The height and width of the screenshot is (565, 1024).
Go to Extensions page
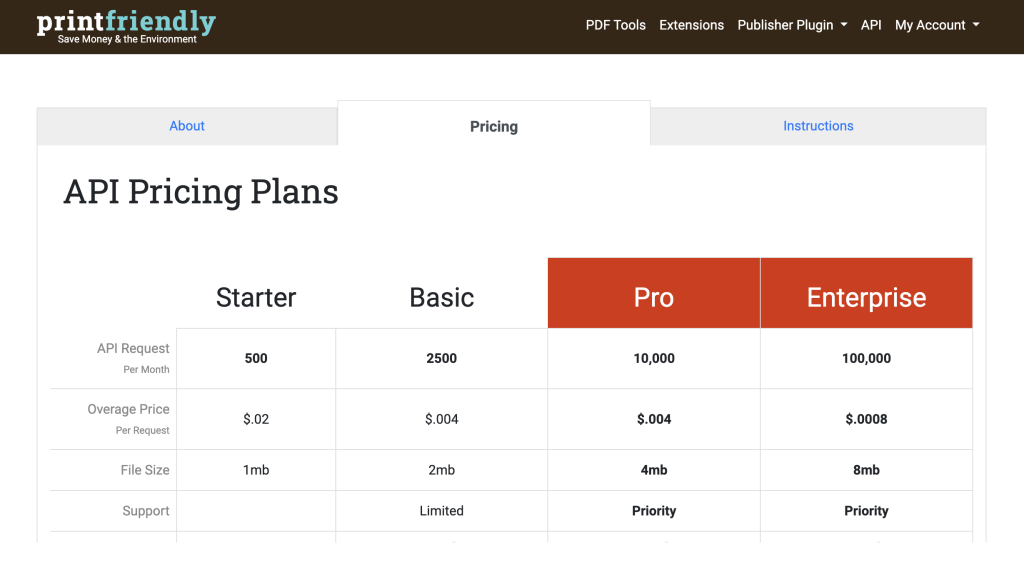(x=691, y=25)
